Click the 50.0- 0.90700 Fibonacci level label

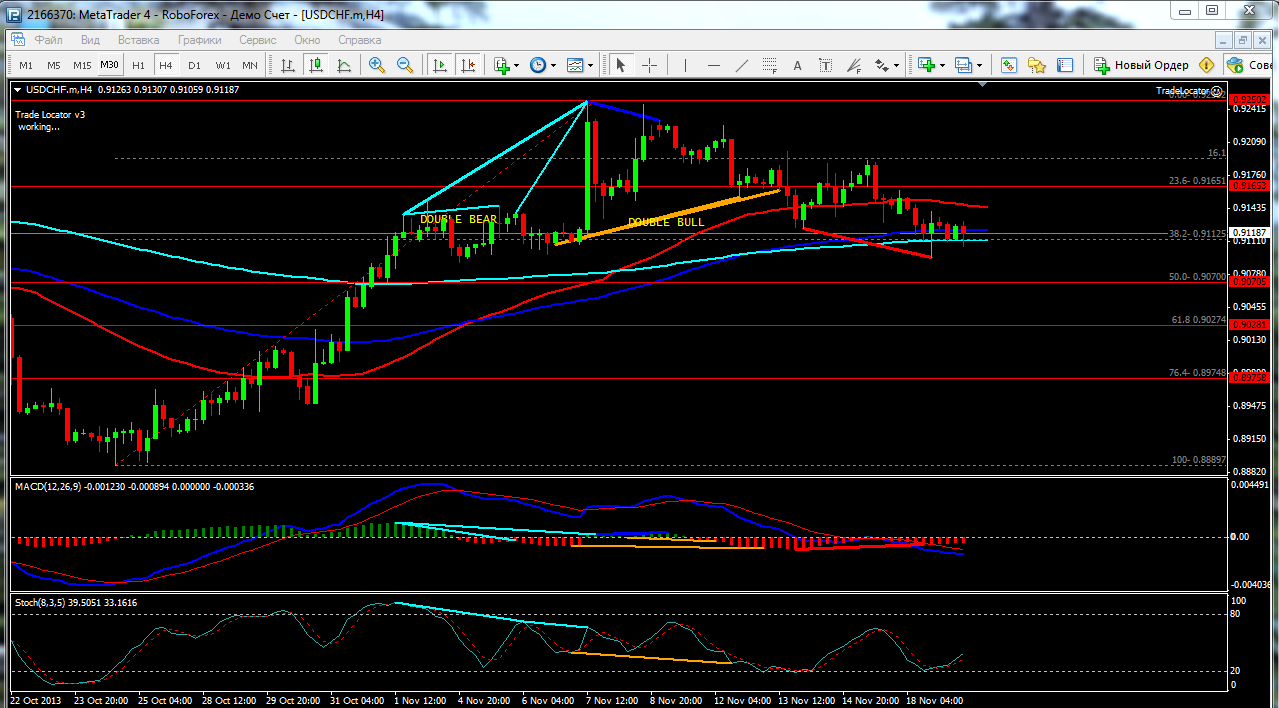click(1197, 275)
